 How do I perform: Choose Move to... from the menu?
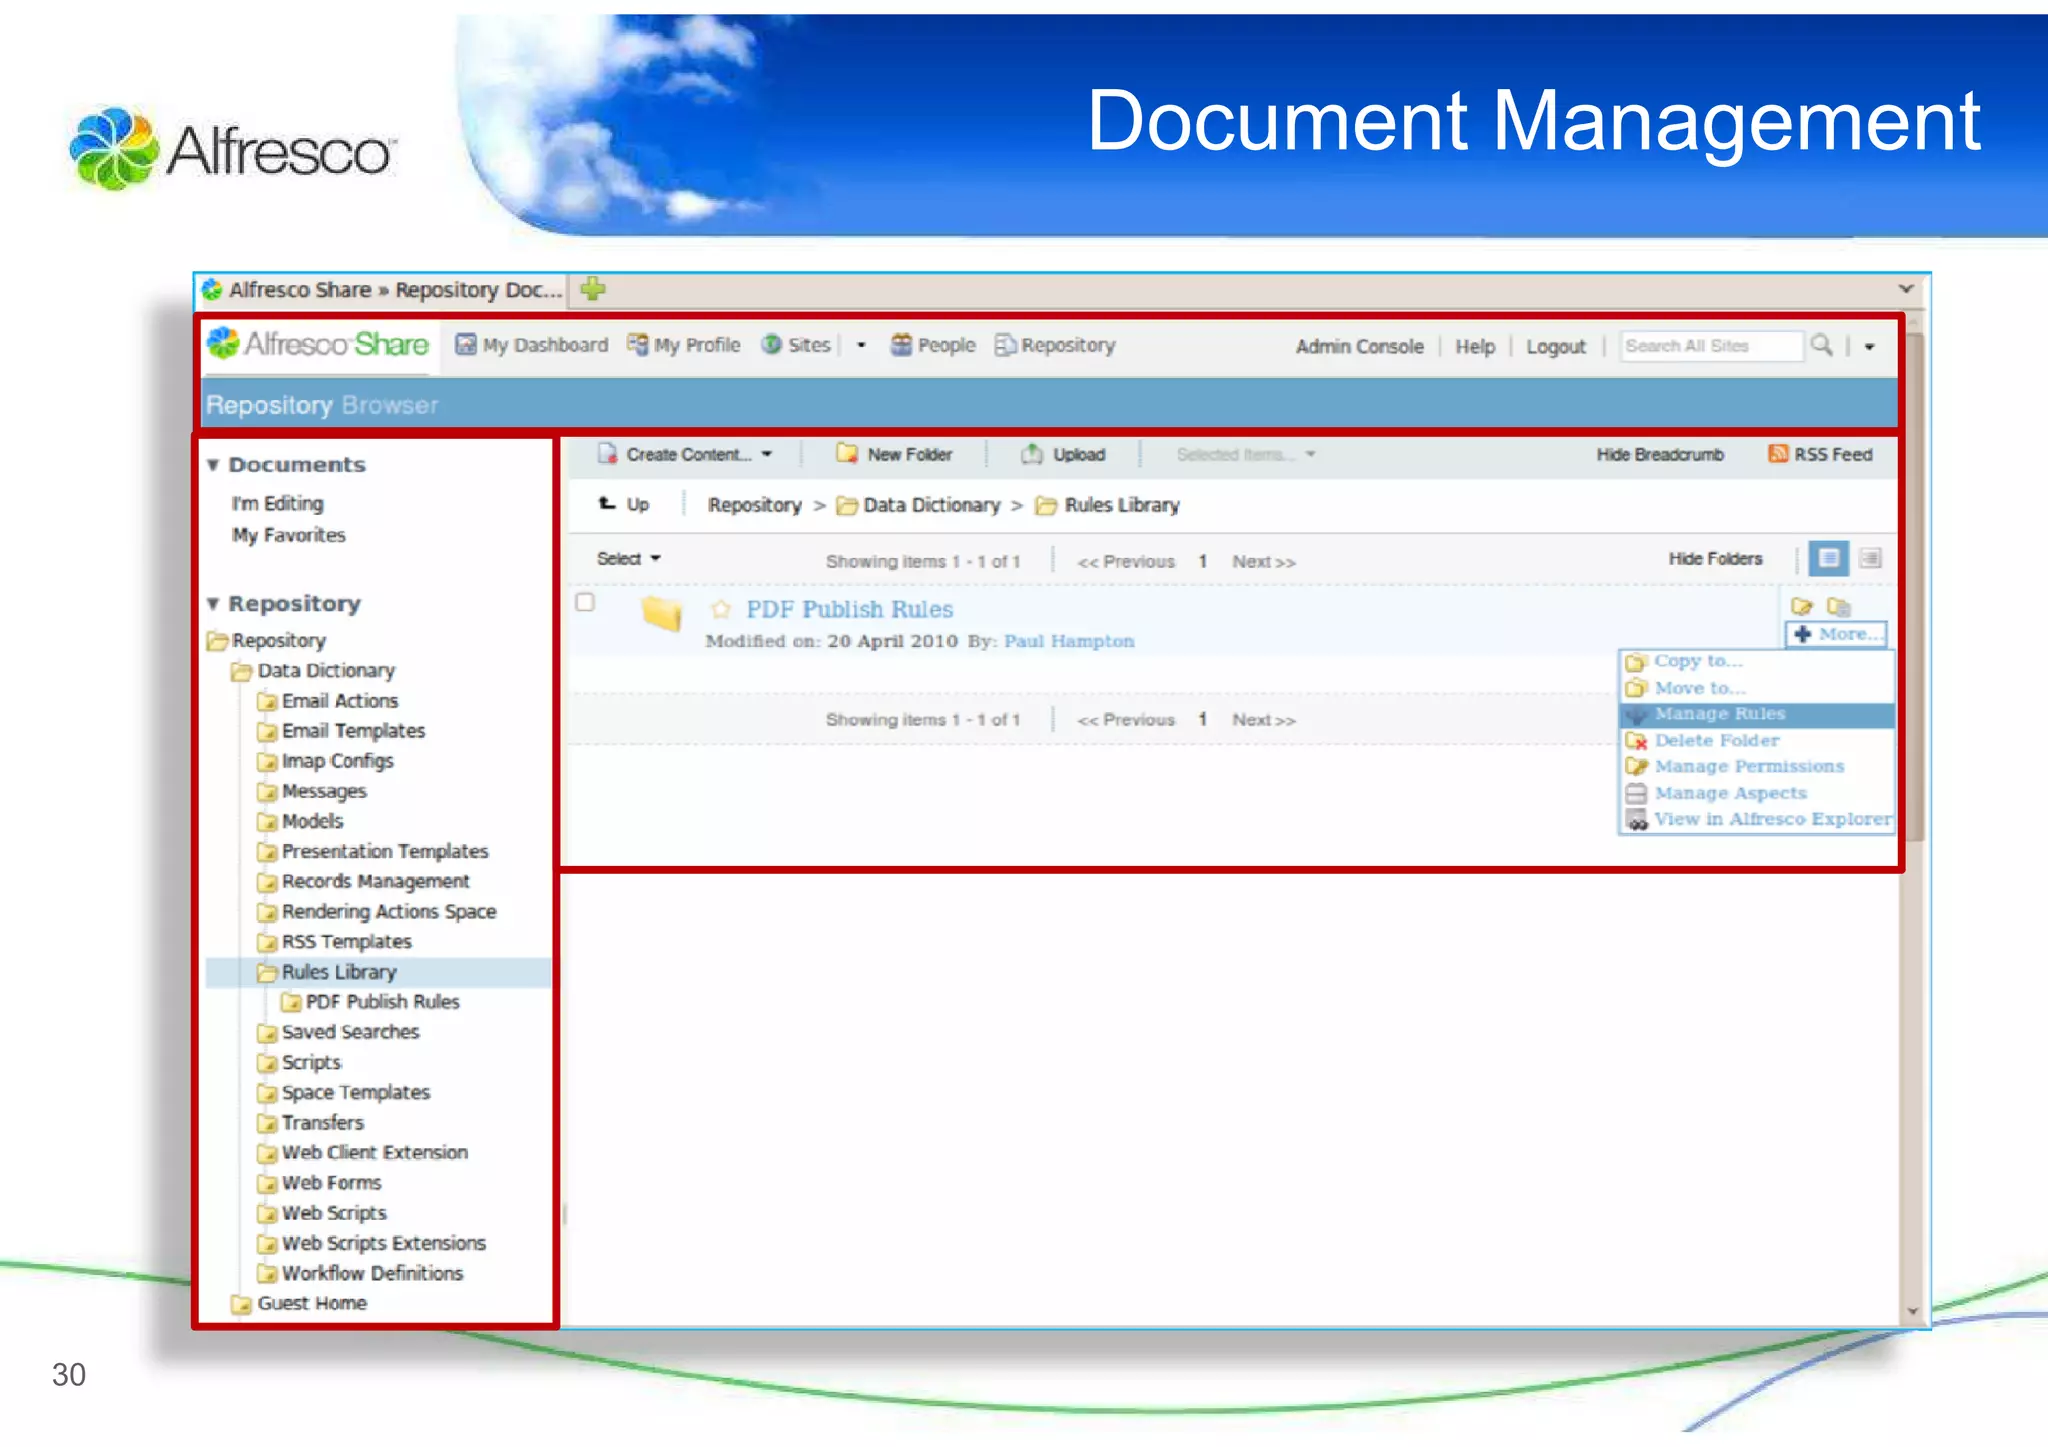tap(1757, 688)
